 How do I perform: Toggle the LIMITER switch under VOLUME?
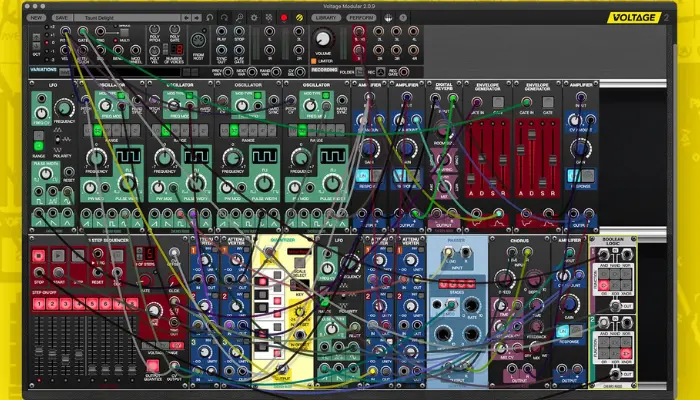click(x=314, y=61)
